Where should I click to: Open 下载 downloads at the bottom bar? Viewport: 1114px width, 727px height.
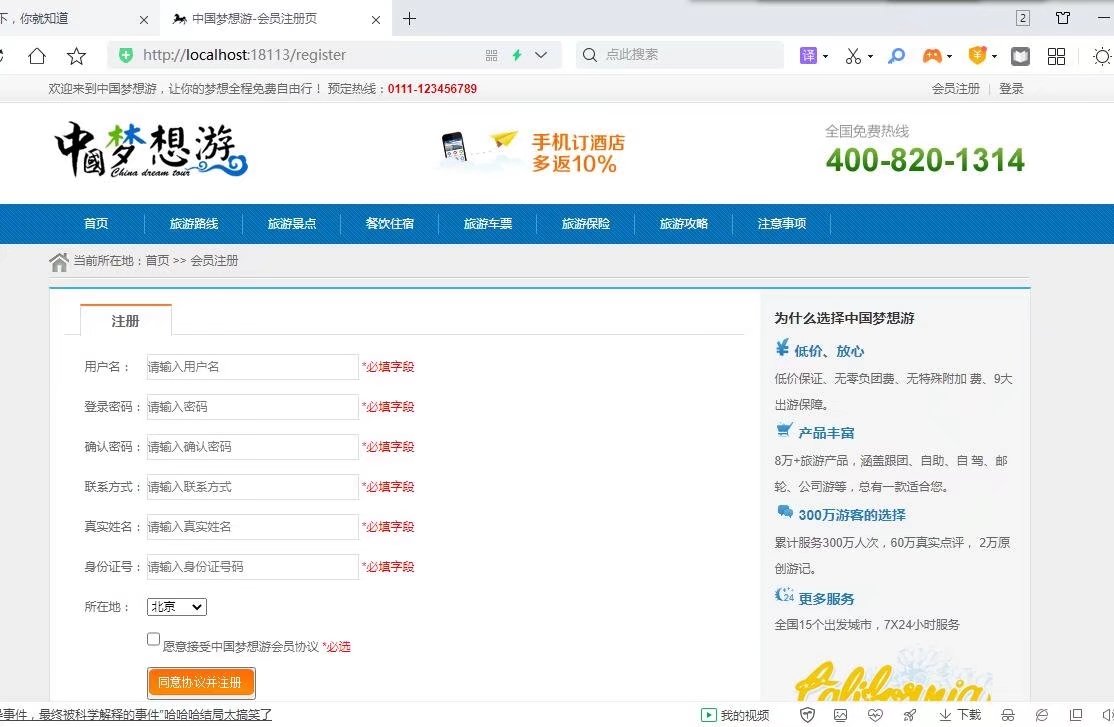click(x=962, y=715)
